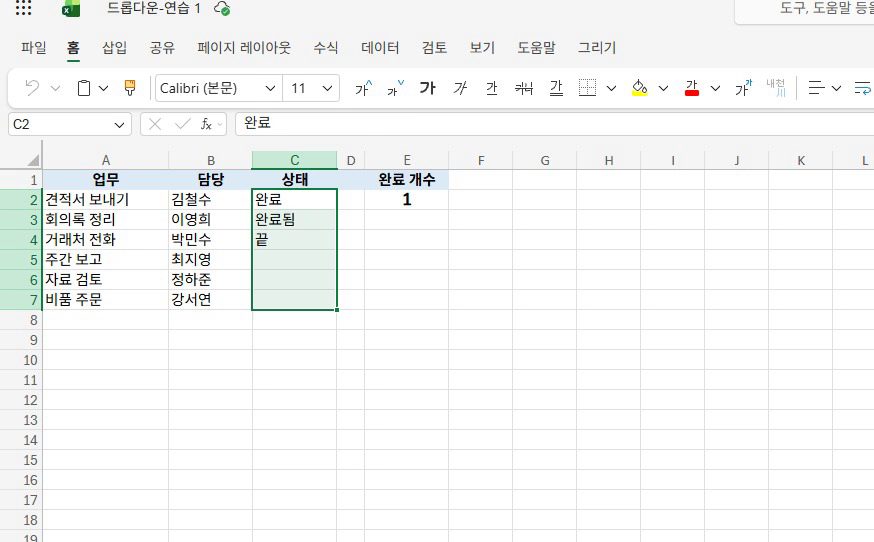The image size is (874, 542).
Task: Select the 완료 개수 header cell
Action: [406, 180]
